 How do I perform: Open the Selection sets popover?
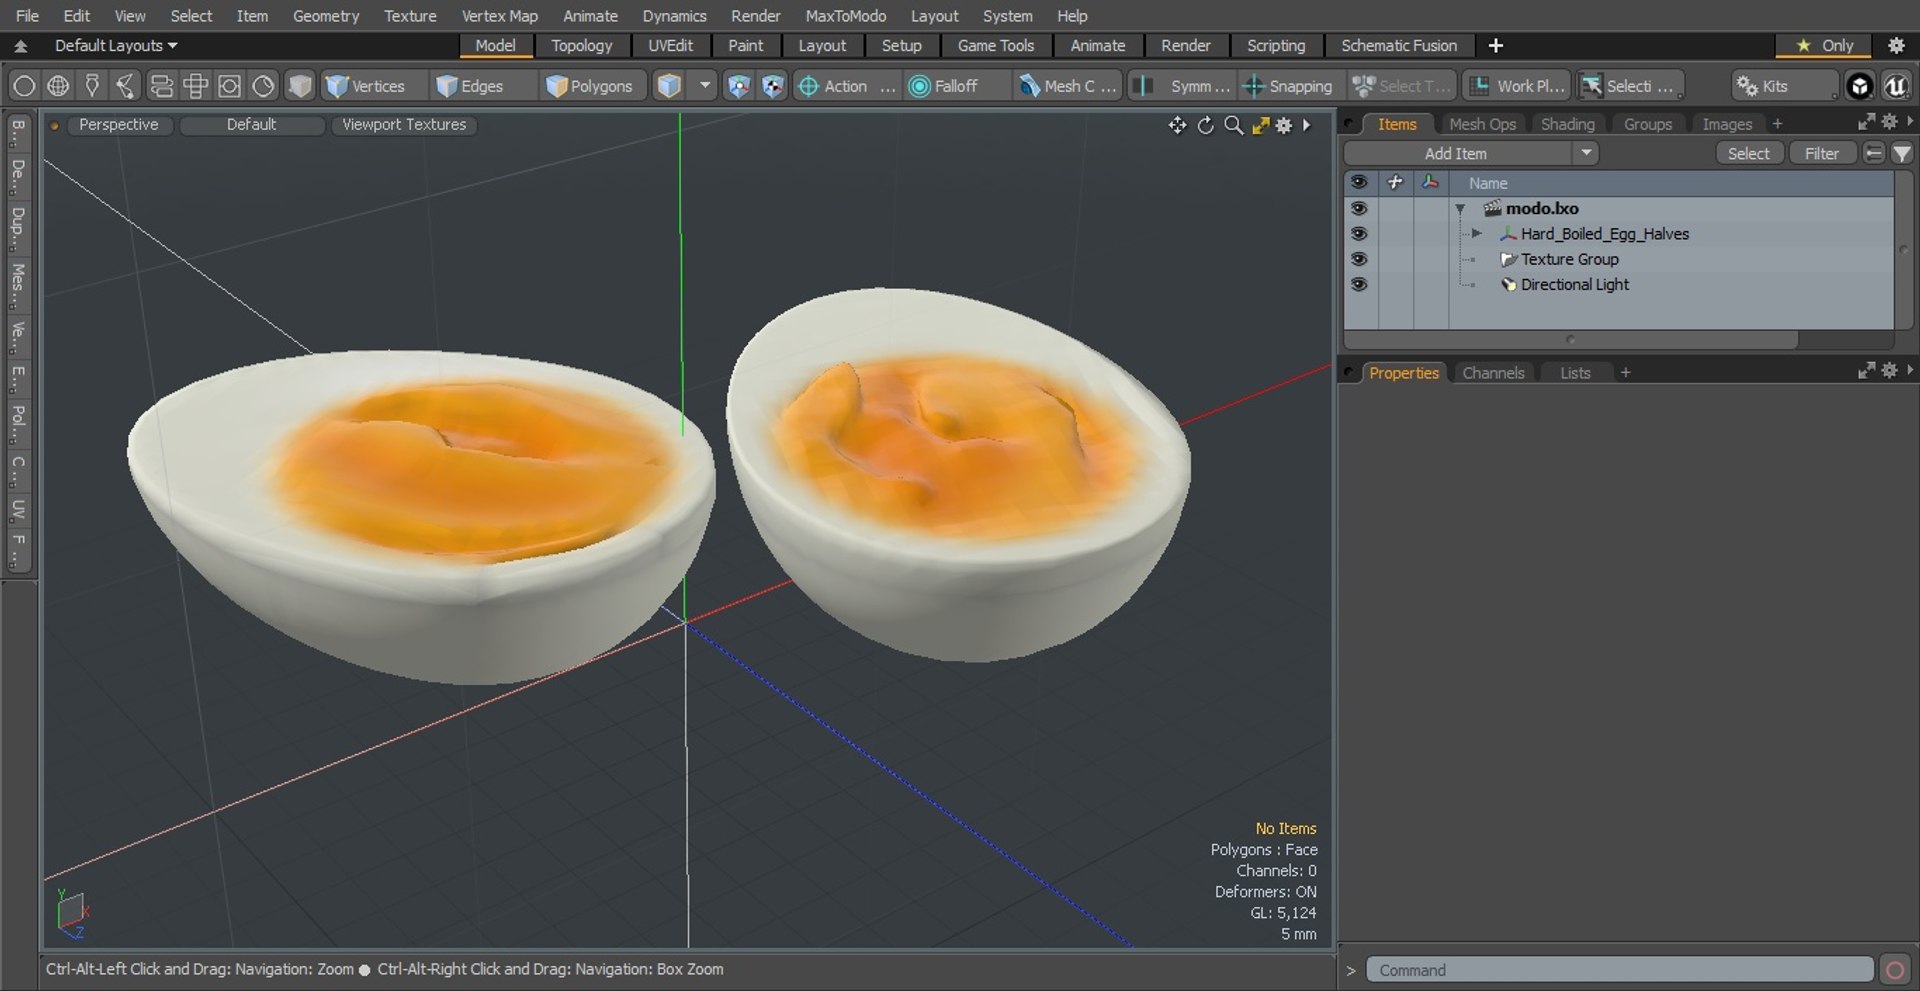1630,86
